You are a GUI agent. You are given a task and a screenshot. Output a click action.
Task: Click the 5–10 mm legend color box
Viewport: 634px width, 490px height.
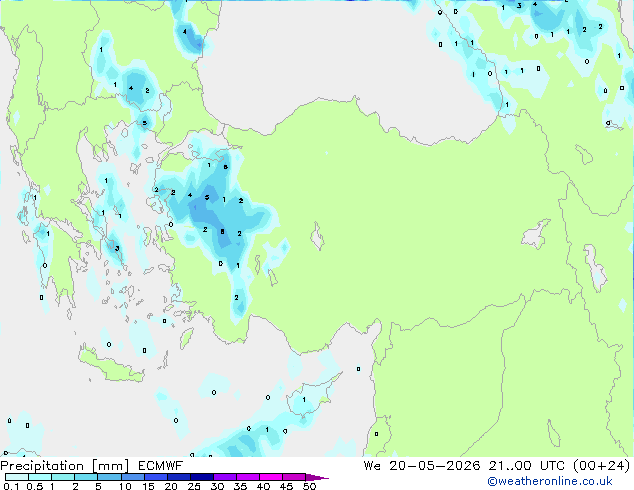[109, 477]
